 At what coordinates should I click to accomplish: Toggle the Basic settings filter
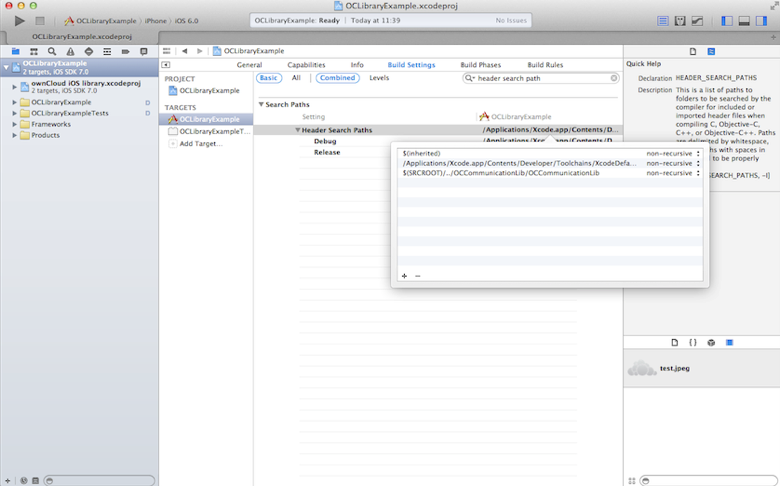(269, 78)
